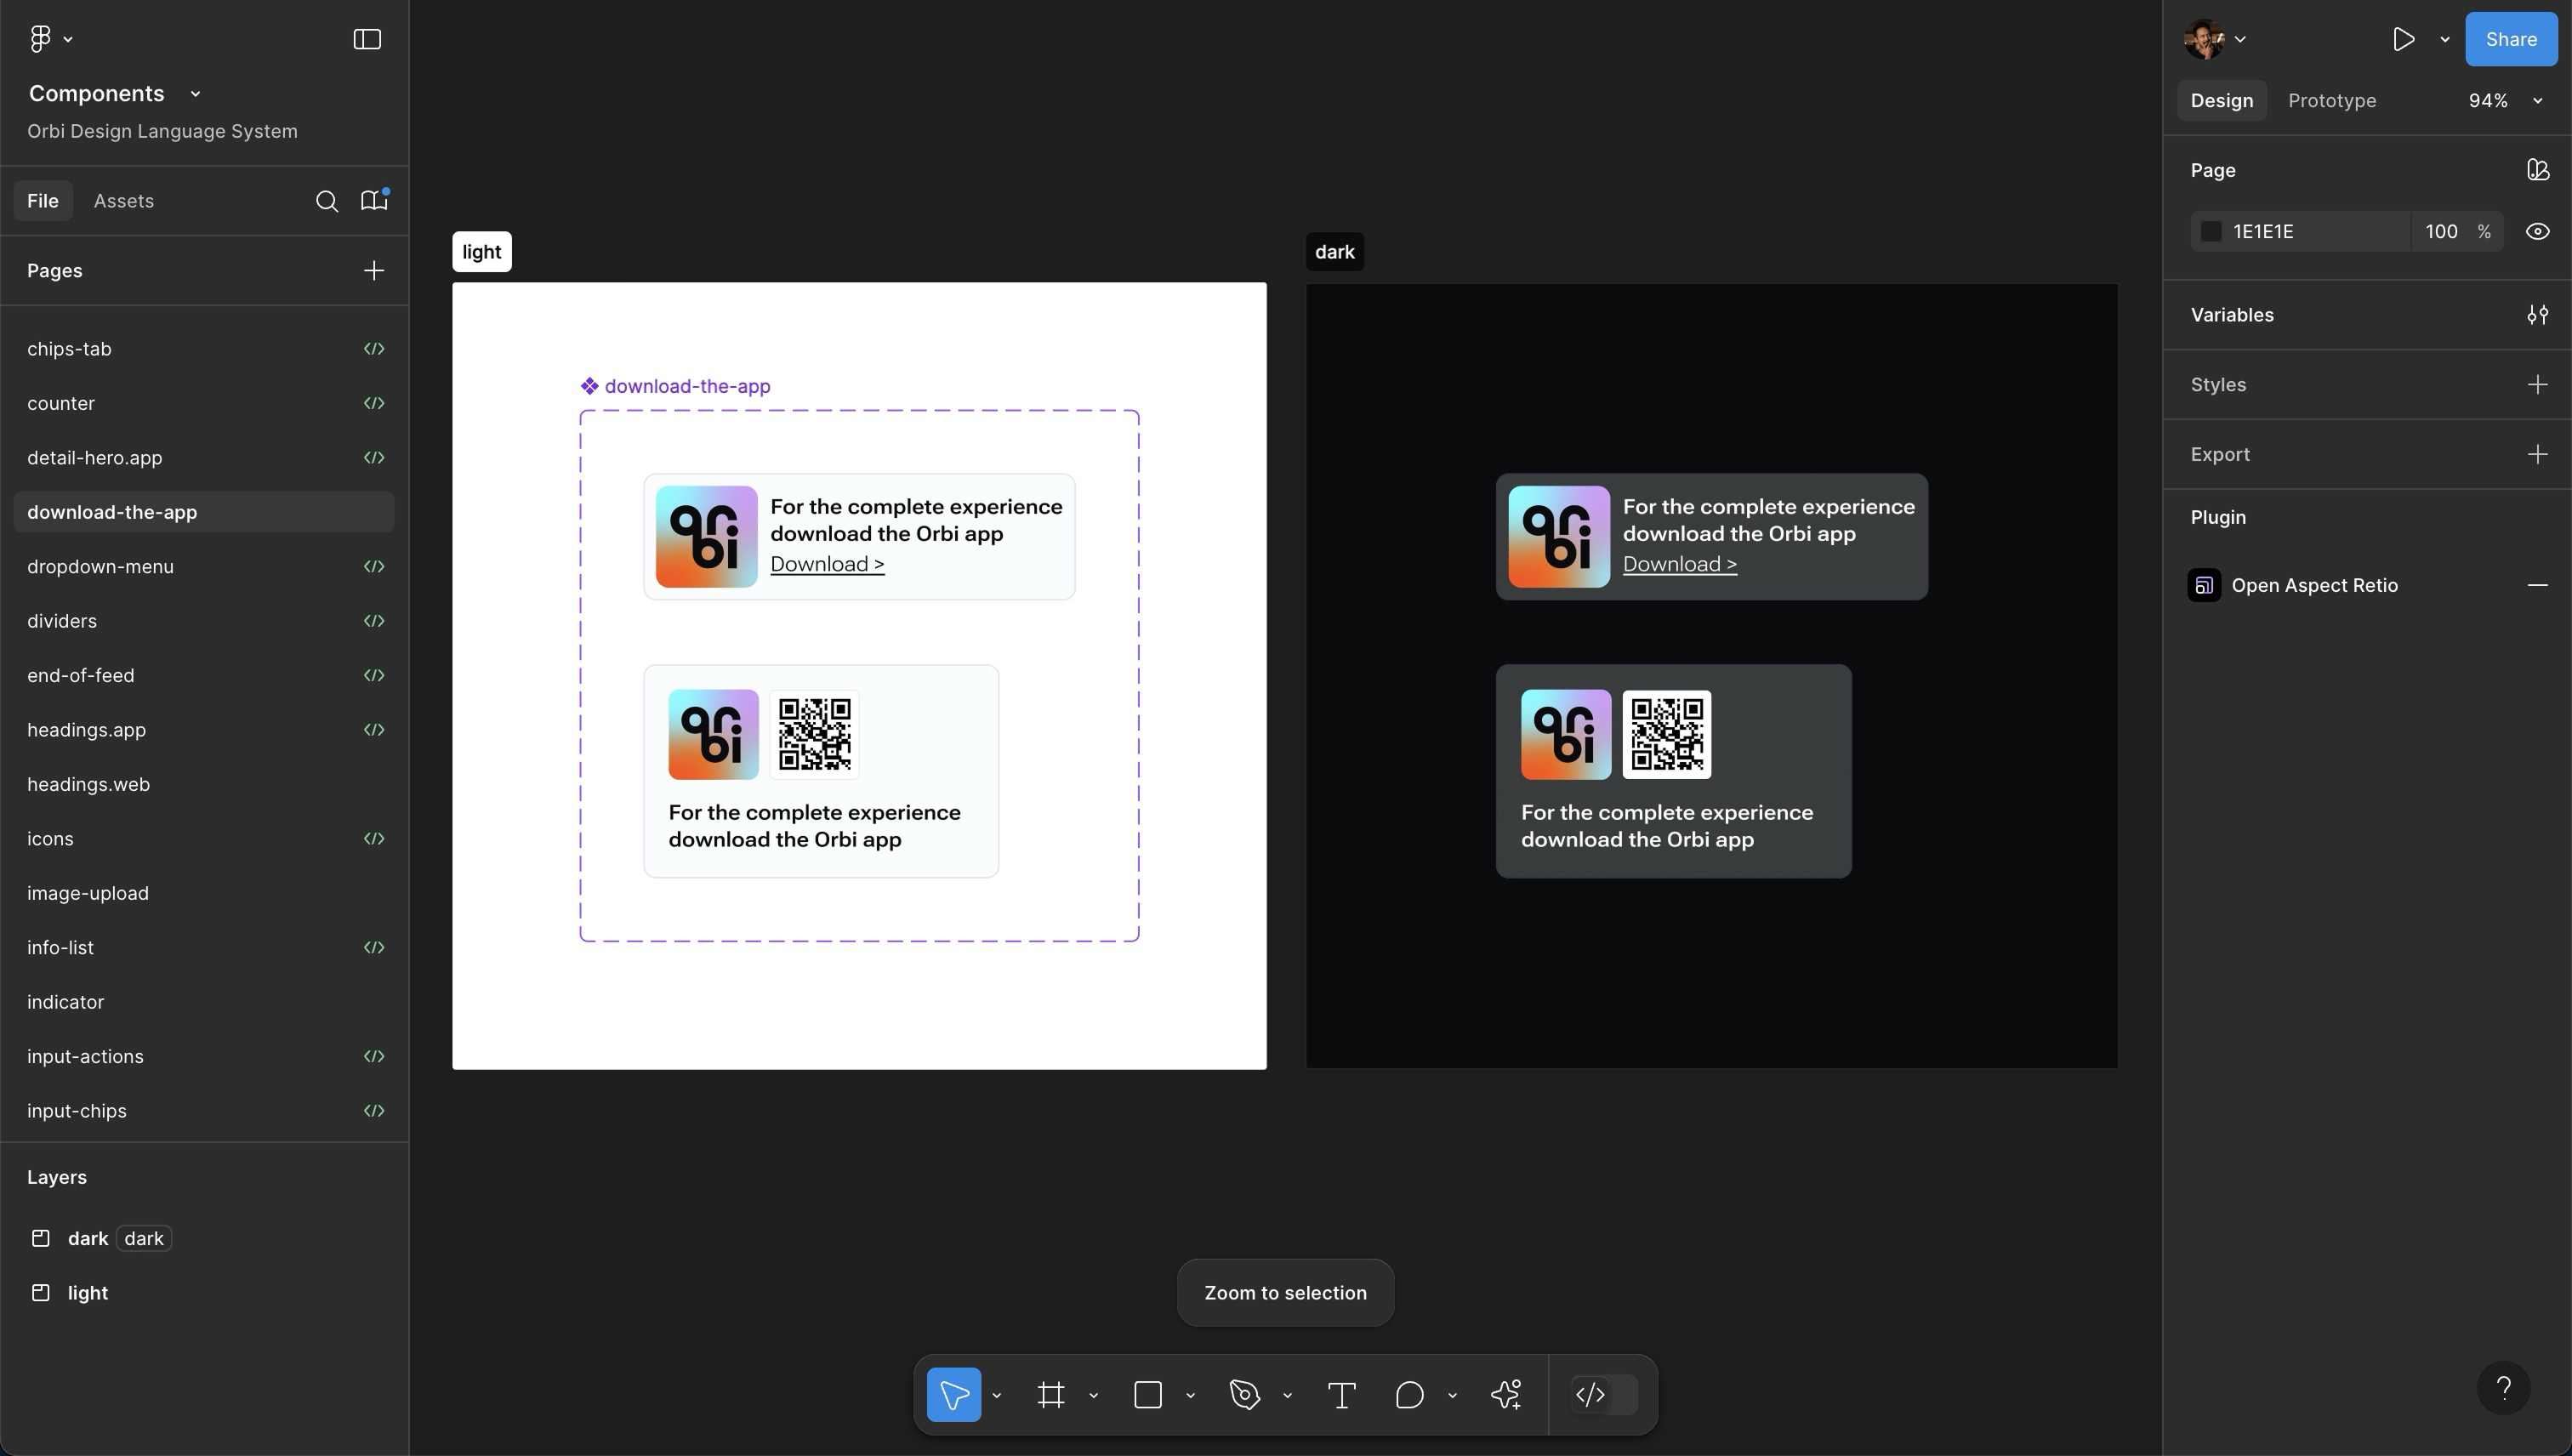Switch to the File tab
The image size is (2572, 1456).
point(43,201)
